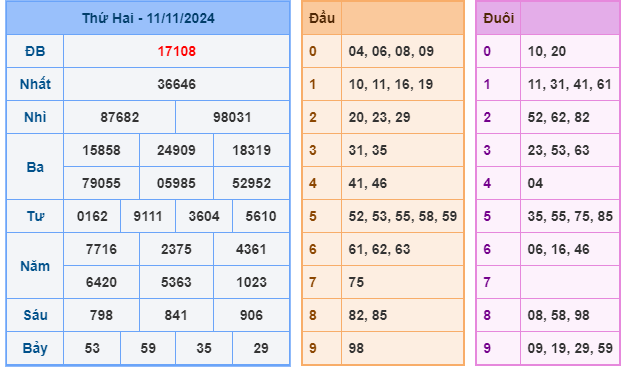This screenshot has width=623, height=371.
Task: Click fifth prize number 4361
Action: click(x=251, y=249)
